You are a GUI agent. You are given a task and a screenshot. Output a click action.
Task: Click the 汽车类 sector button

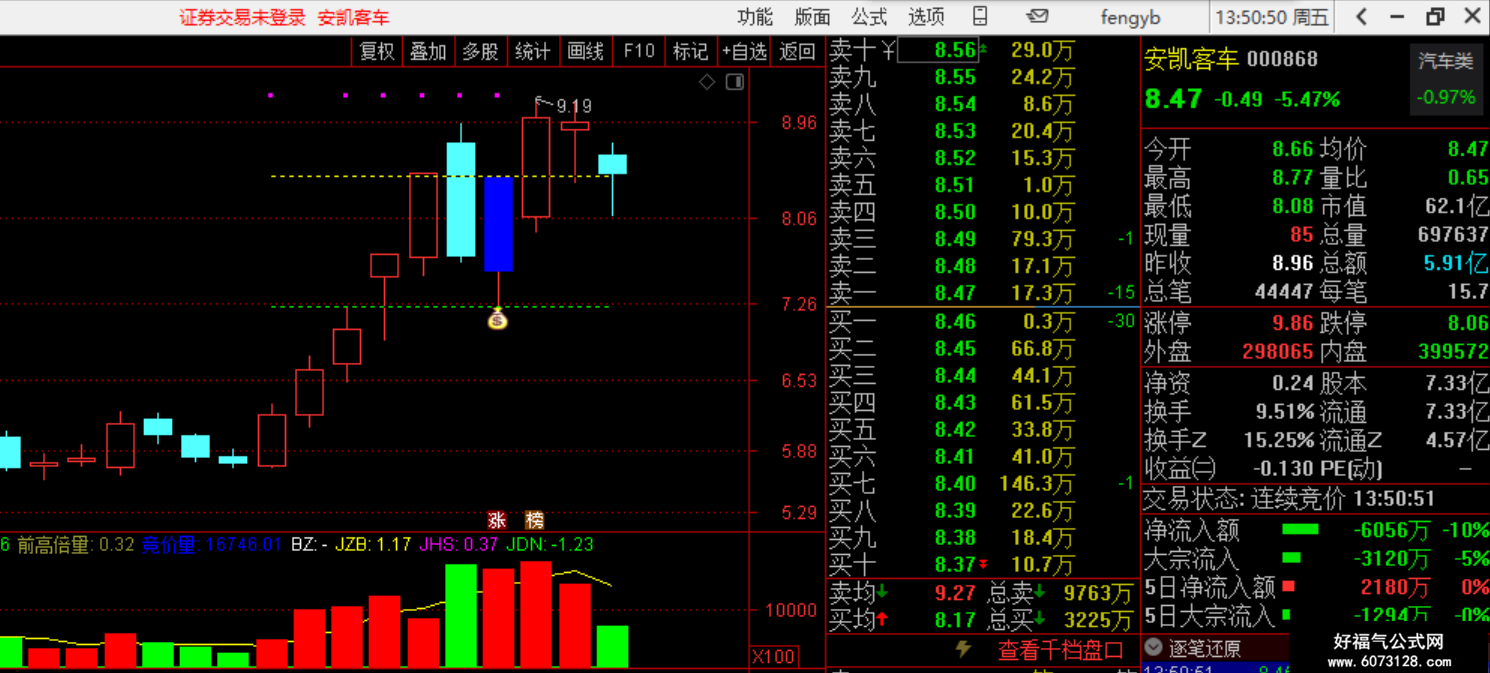pos(1446,61)
